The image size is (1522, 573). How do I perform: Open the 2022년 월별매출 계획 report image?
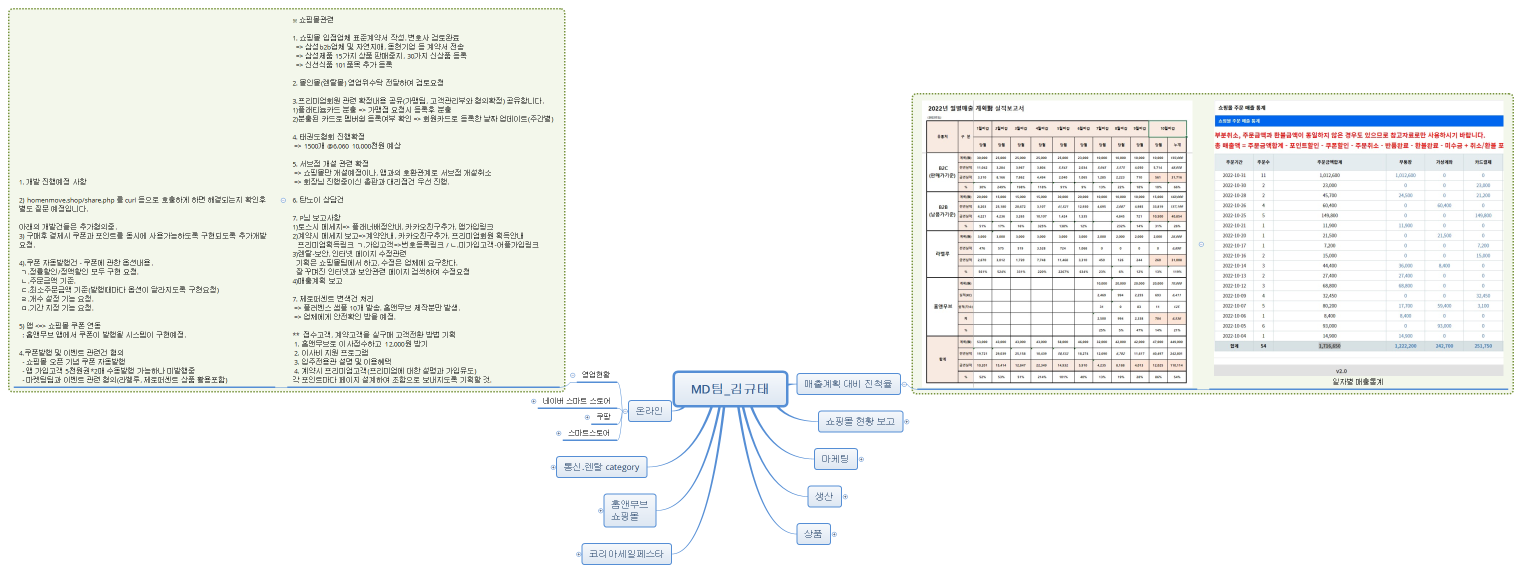[x=1058, y=241]
